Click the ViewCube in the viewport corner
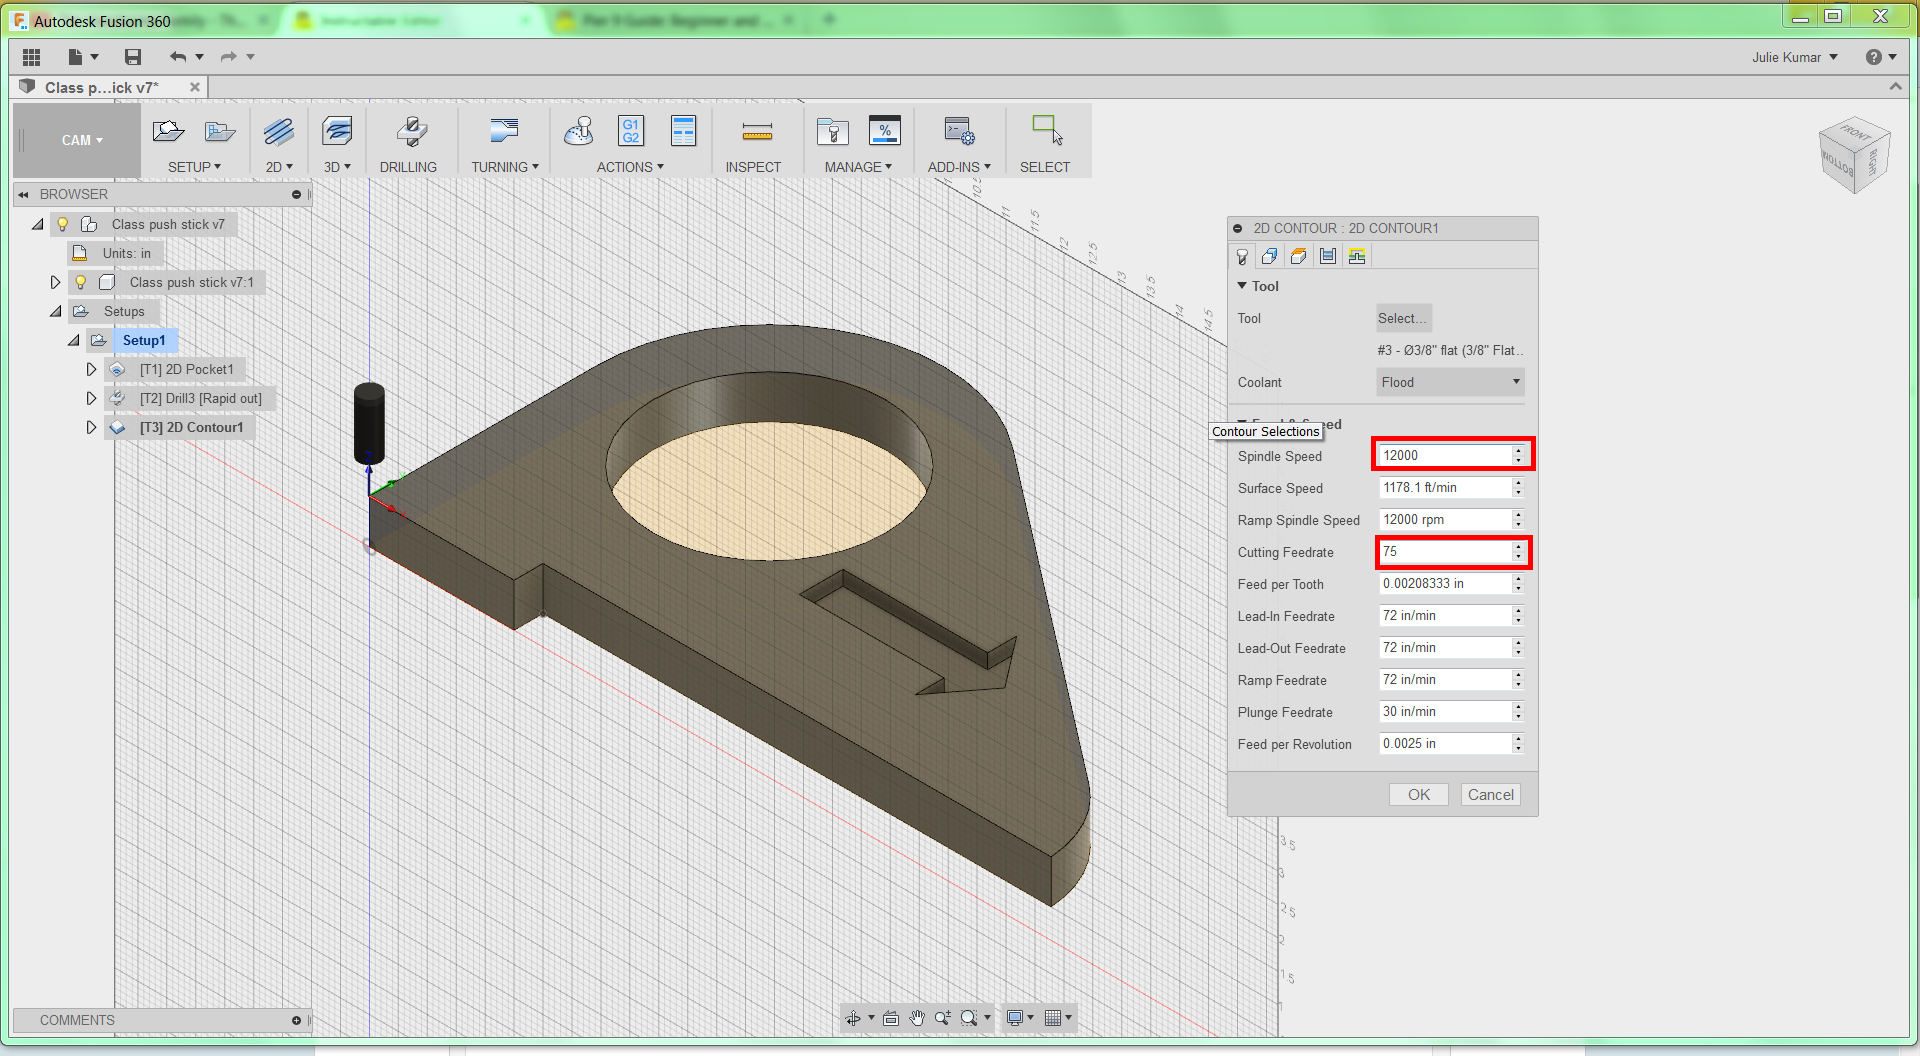The height and width of the screenshot is (1056, 1920). (x=1855, y=156)
